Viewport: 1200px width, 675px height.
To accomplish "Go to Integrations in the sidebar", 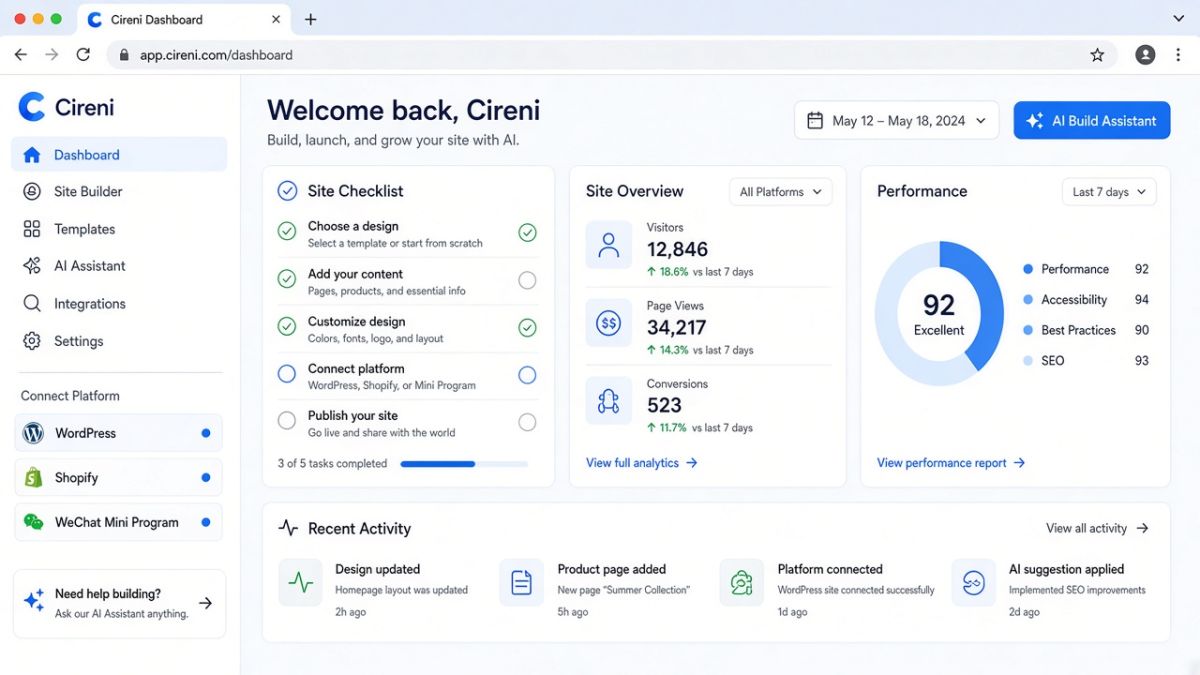I will pyautogui.click(x=119, y=304).
